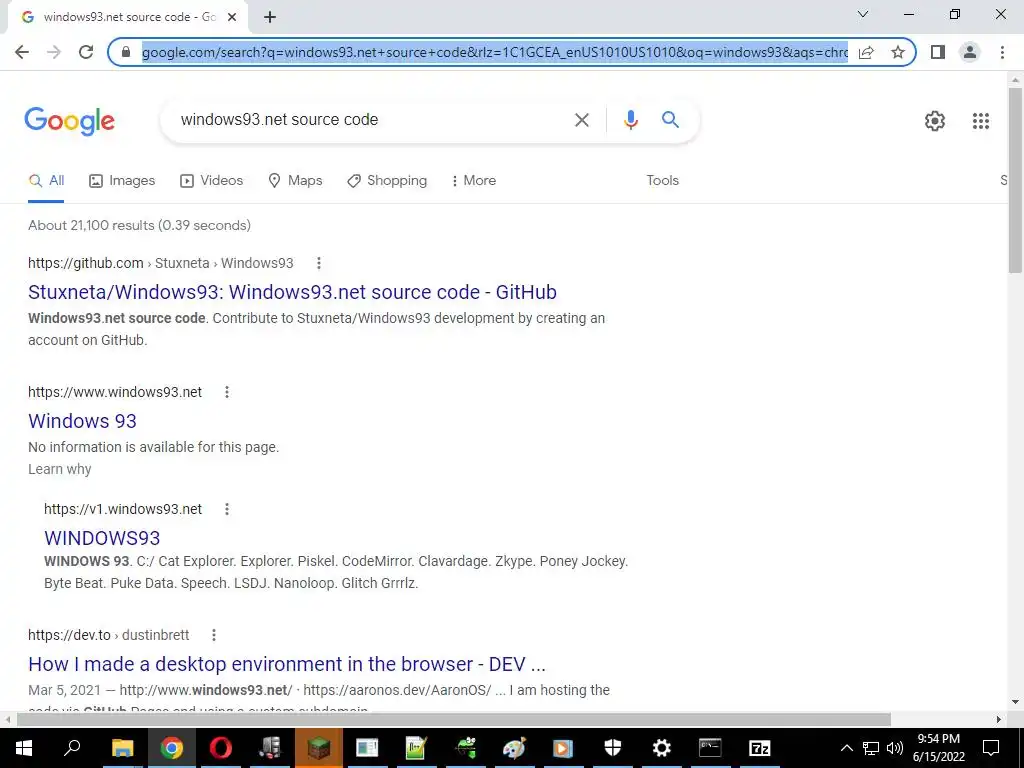Viewport: 1024px width, 768px height.
Task: Click the blue search magnifier button
Action: (x=670, y=120)
